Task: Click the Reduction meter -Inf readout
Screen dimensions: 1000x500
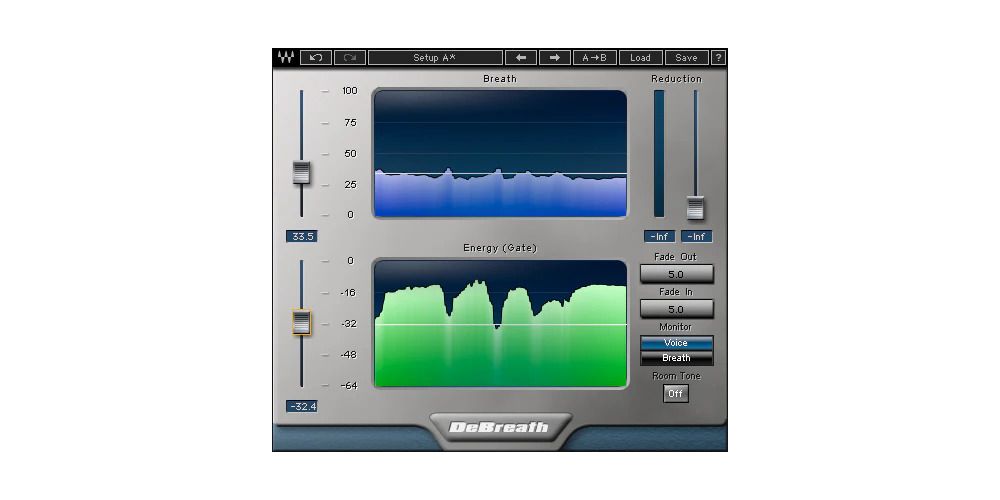Action: click(x=659, y=237)
